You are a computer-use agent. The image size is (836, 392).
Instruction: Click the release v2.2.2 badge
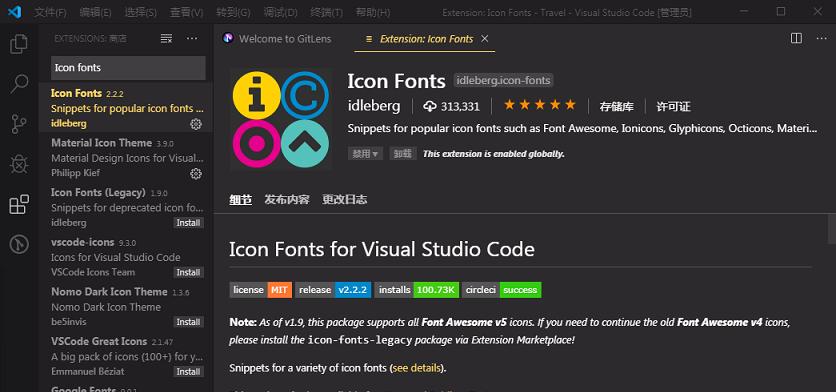tap(333, 290)
